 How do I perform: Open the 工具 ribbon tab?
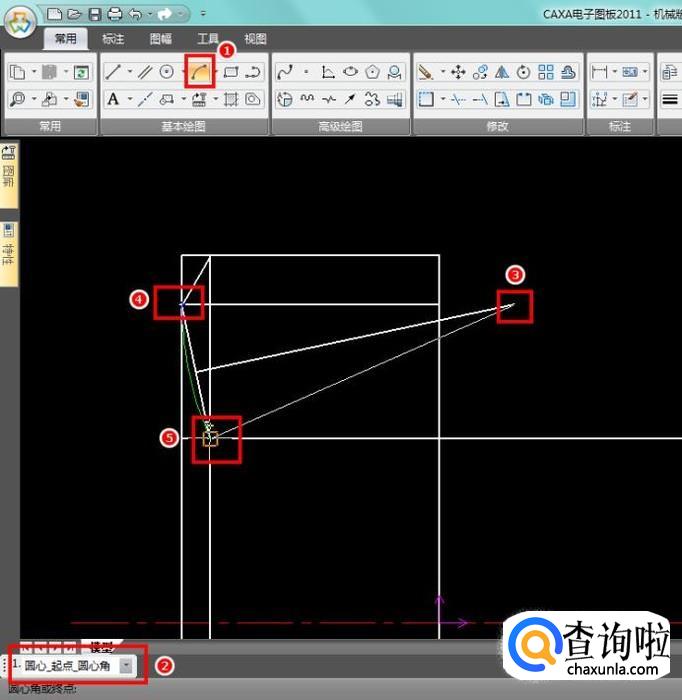click(207, 39)
